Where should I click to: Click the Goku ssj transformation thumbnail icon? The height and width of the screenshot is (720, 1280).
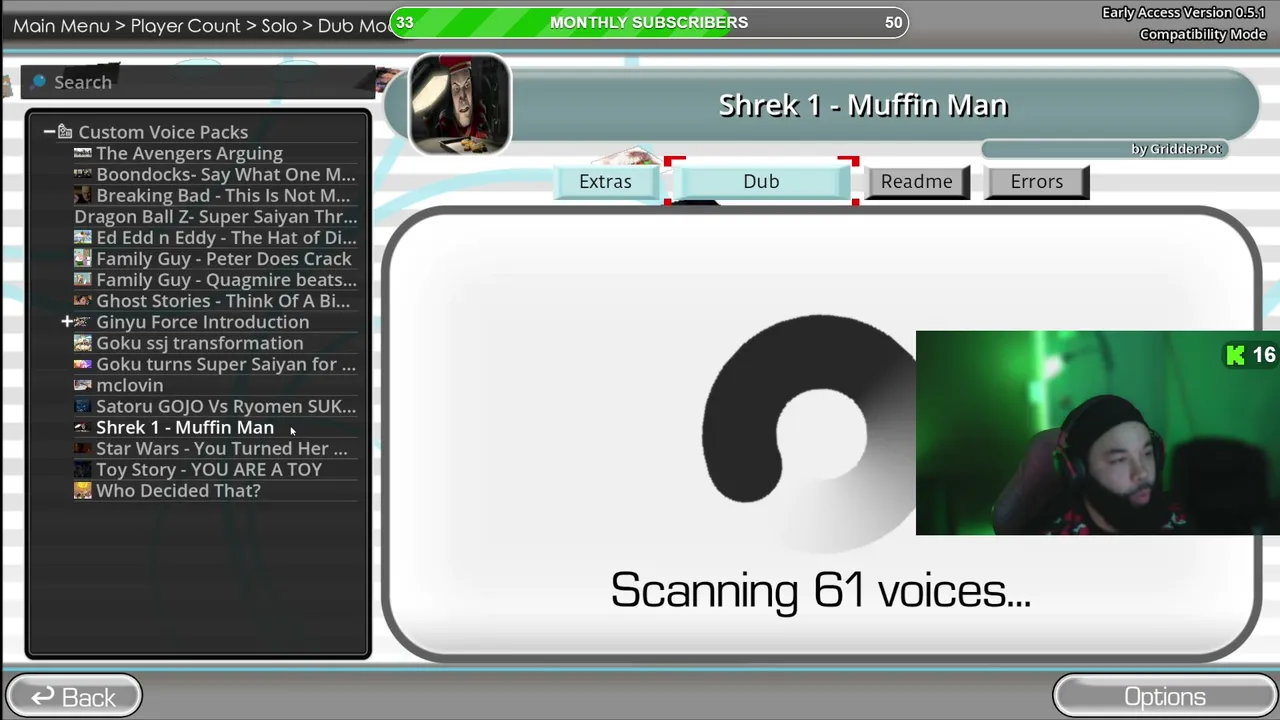(83, 343)
